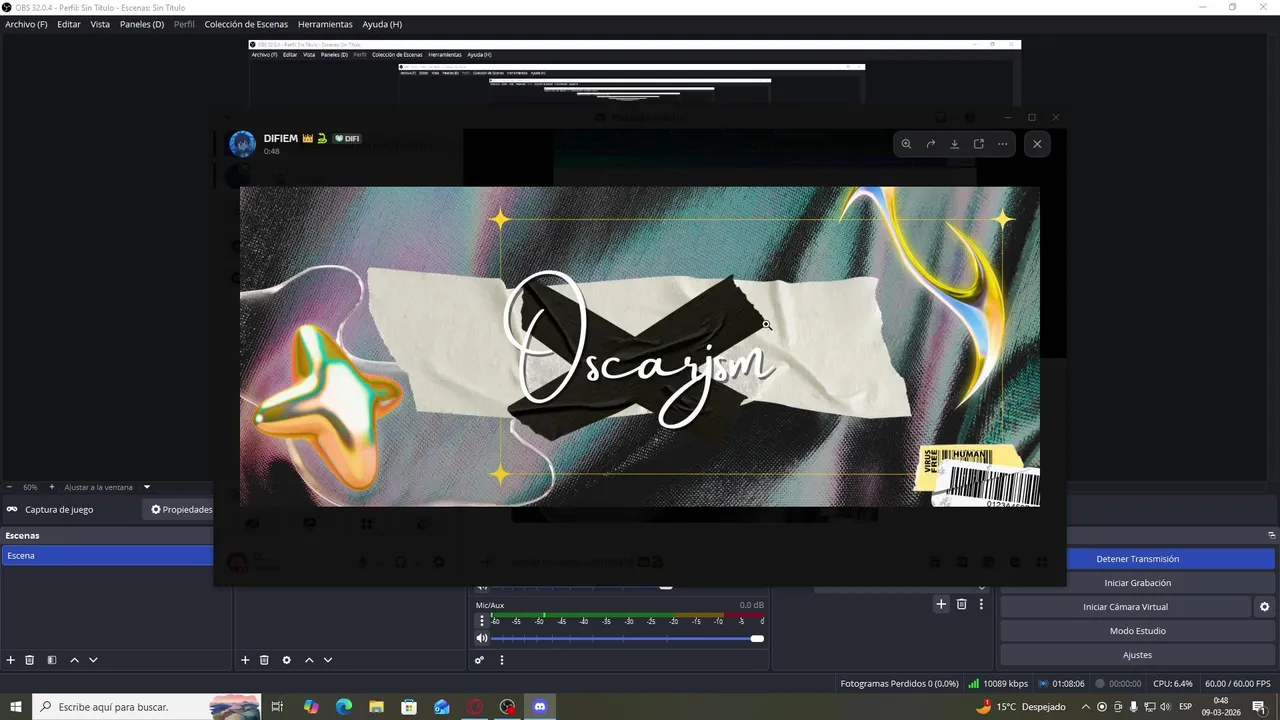This screenshot has width=1280, height=720.
Task: Open the Archivo (F) menu
Action: pos(26,24)
